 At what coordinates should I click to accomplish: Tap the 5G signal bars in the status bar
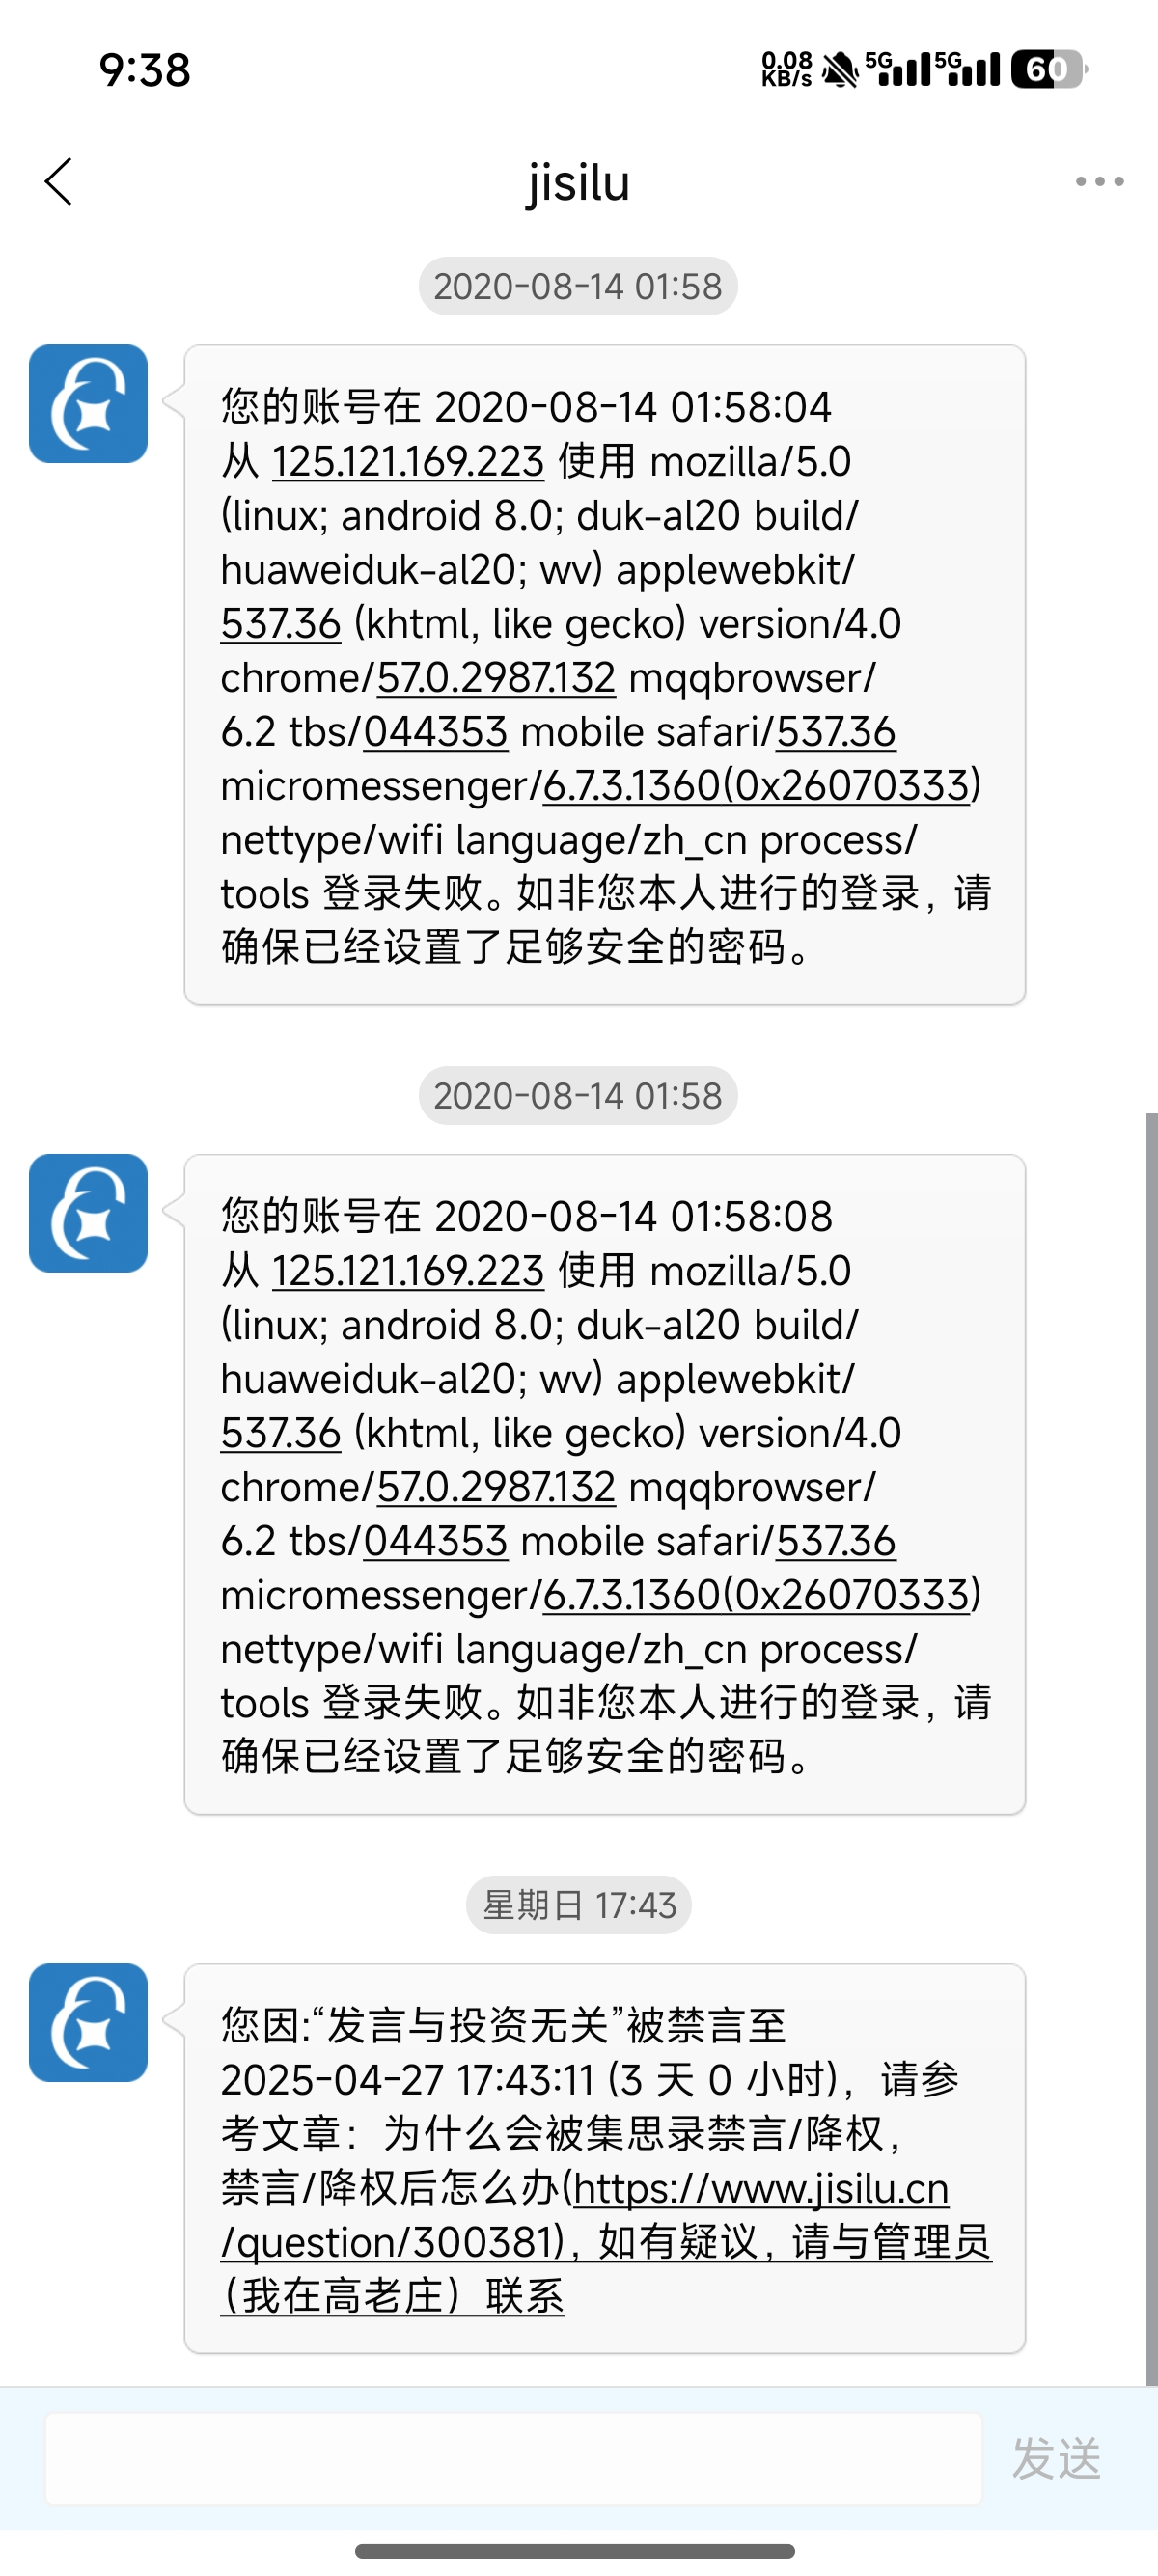coord(897,70)
